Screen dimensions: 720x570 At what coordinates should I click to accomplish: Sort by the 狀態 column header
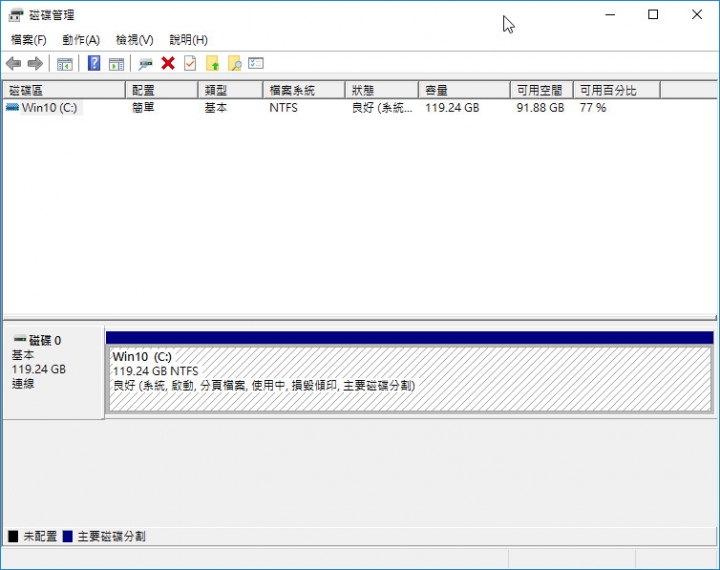(x=382, y=90)
